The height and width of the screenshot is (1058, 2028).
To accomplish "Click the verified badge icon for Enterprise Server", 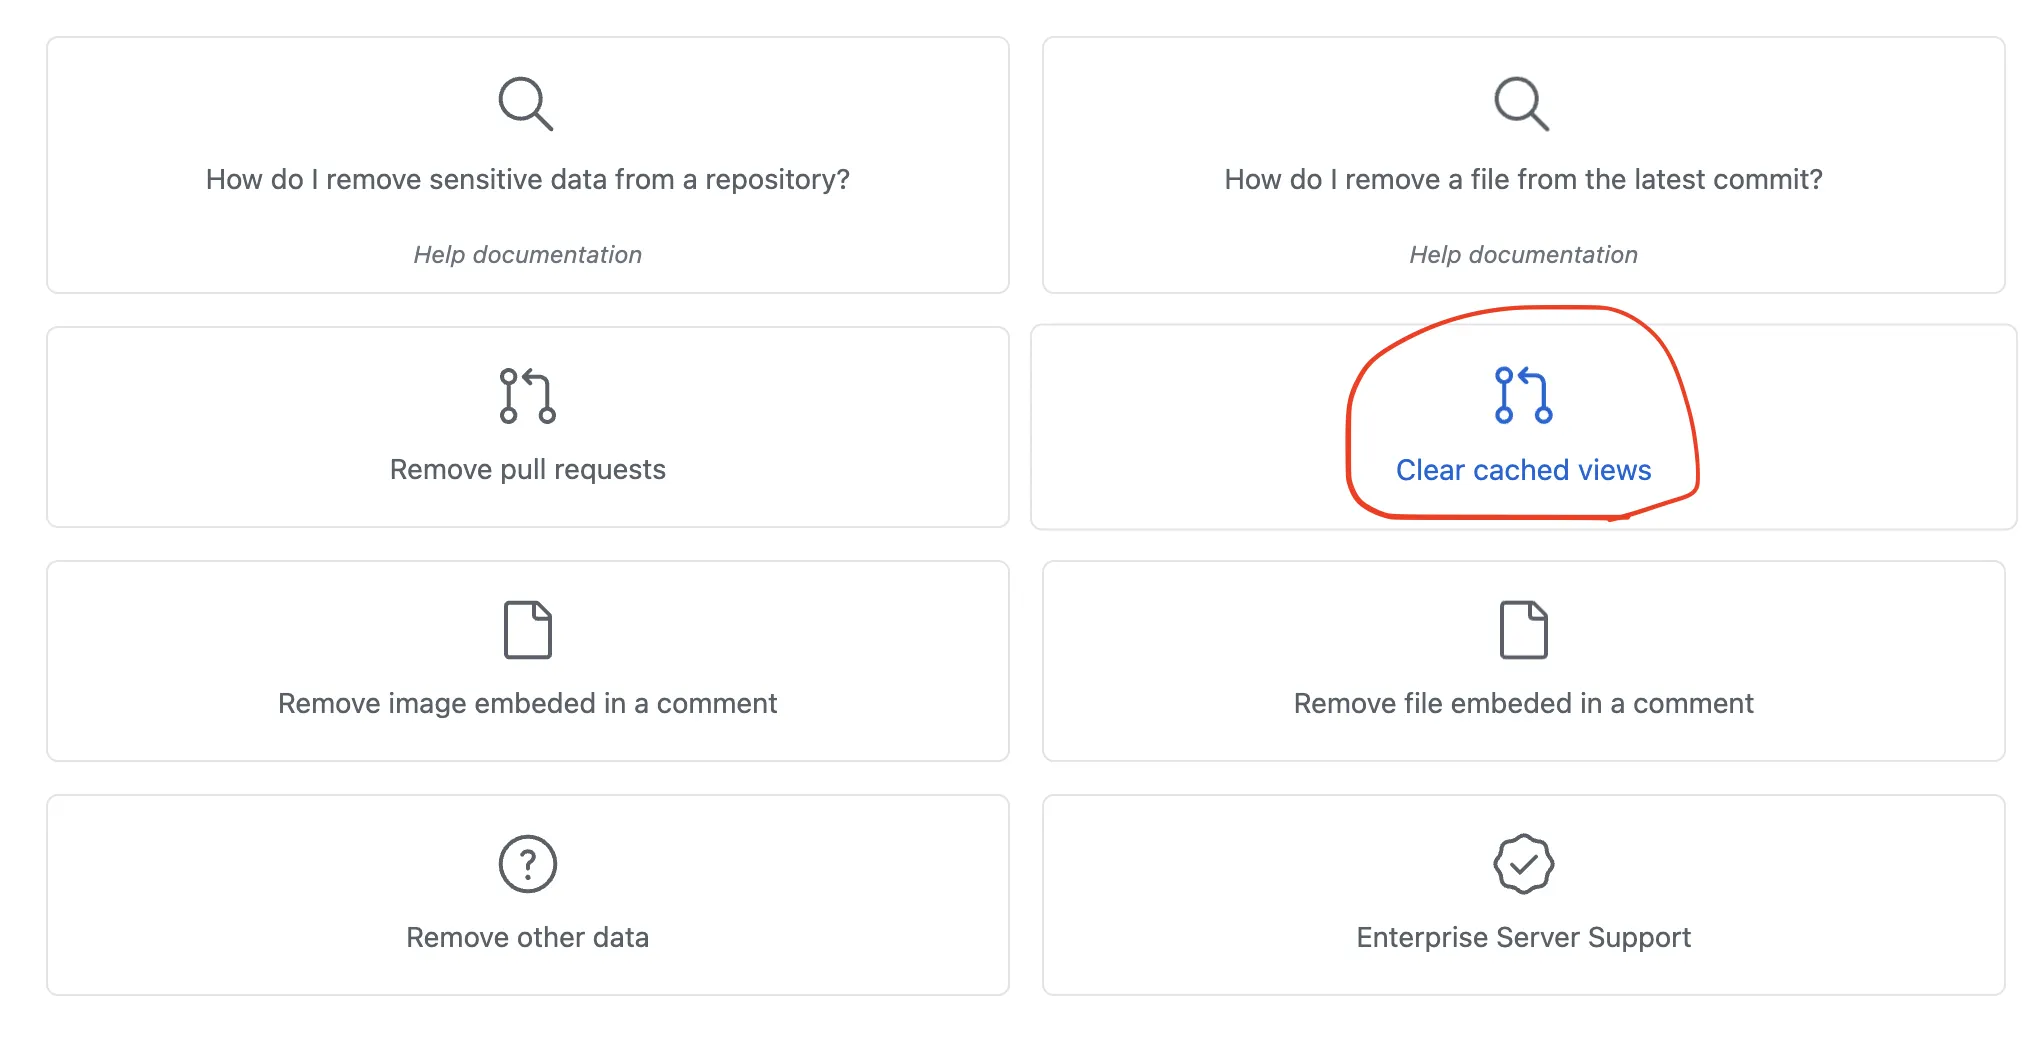I will pyautogui.click(x=1523, y=864).
